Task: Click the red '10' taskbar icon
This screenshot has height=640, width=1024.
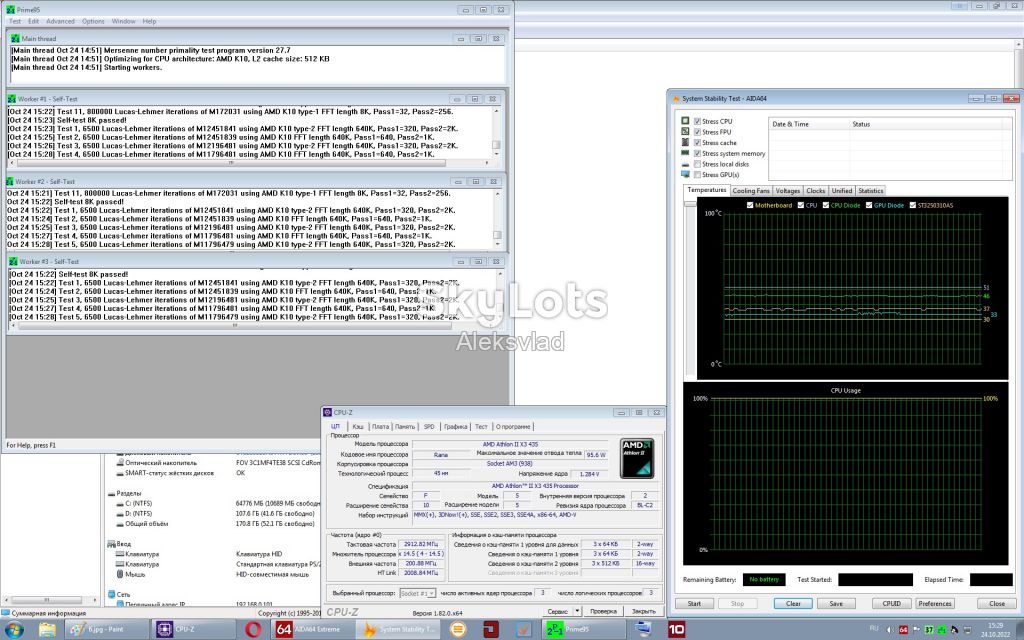Action: [677, 630]
